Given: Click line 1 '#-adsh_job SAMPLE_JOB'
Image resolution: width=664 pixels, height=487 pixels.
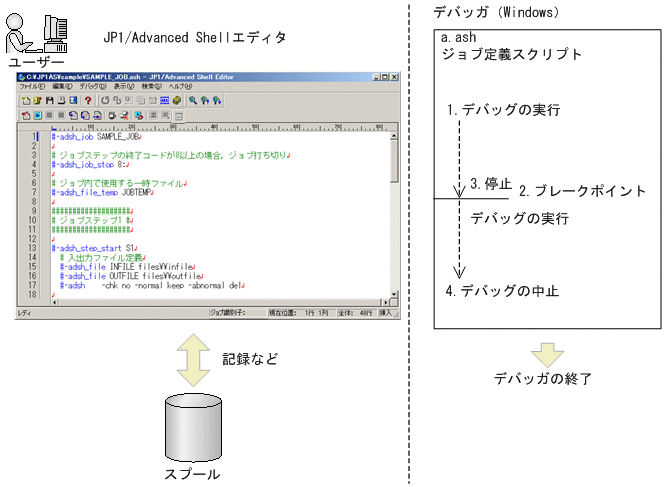Looking at the screenshot, I should pyautogui.click(x=97, y=137).
